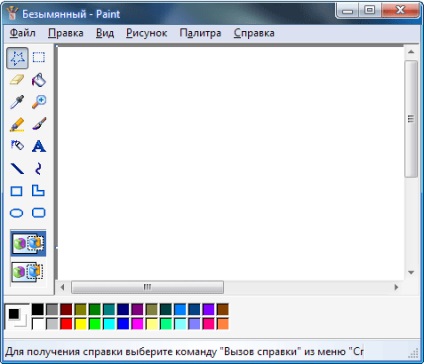This screenshot has height=364, width=424.
Task: Choose the Curve tool
Action: [39, 169]
